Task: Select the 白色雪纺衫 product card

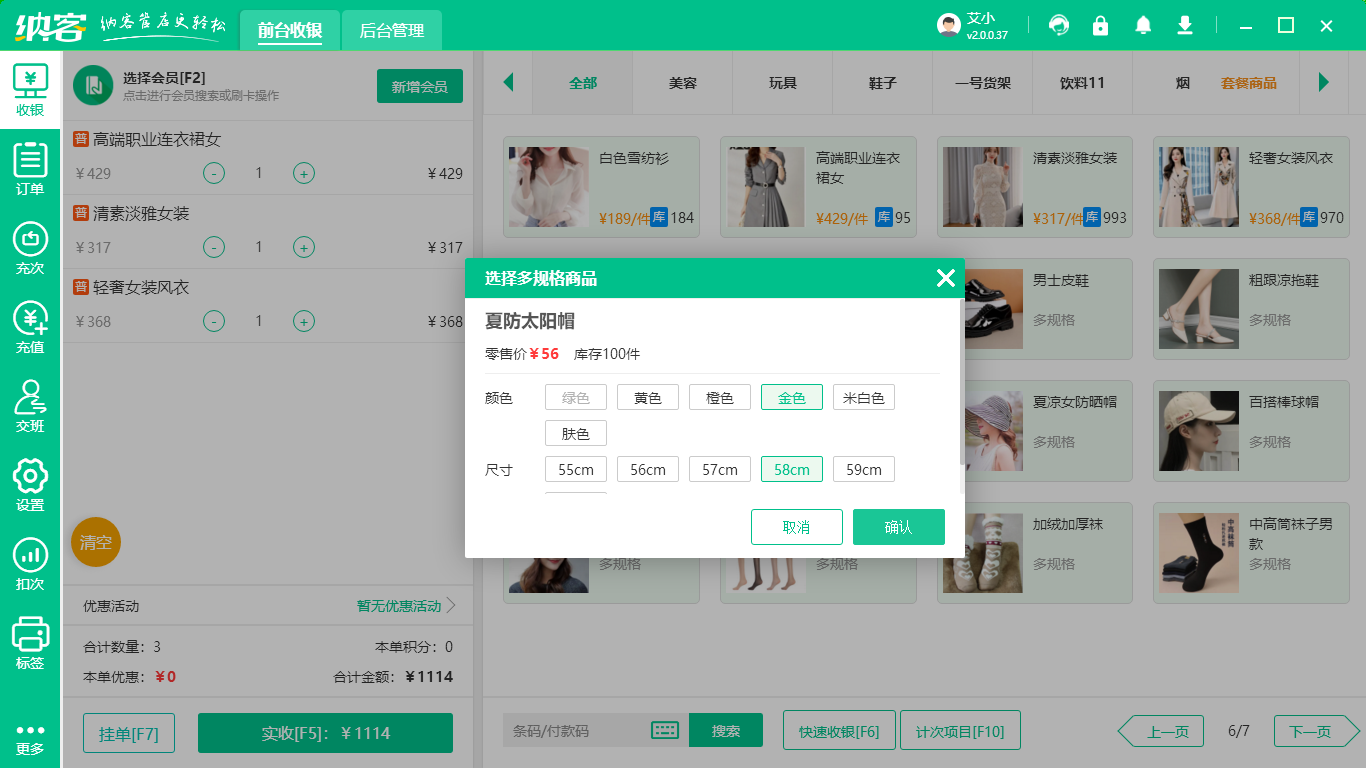Action: click(x=600, y=187)
